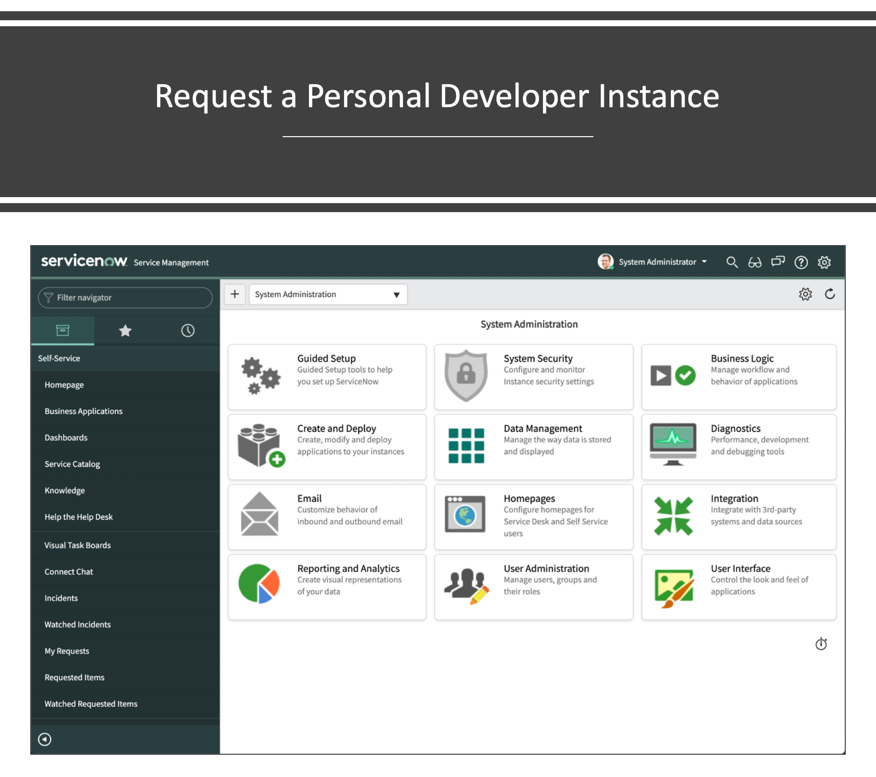Switch to the favorites star tab

(x=125, y=331)
